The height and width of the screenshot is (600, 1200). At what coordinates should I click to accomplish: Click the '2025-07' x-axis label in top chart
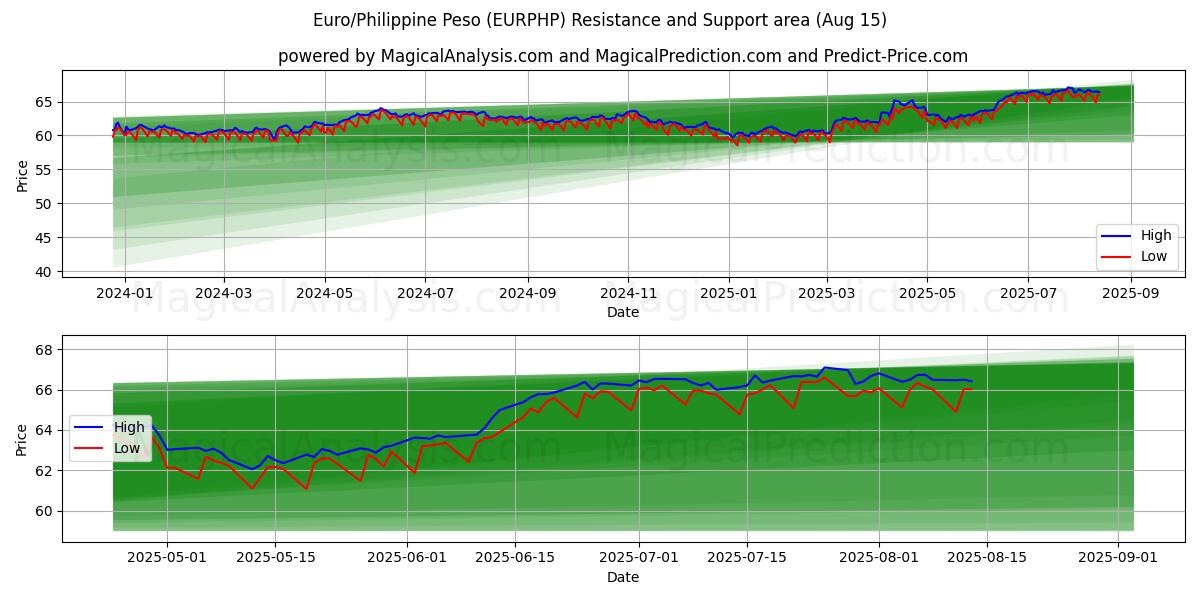click(x=1028, y=293)
